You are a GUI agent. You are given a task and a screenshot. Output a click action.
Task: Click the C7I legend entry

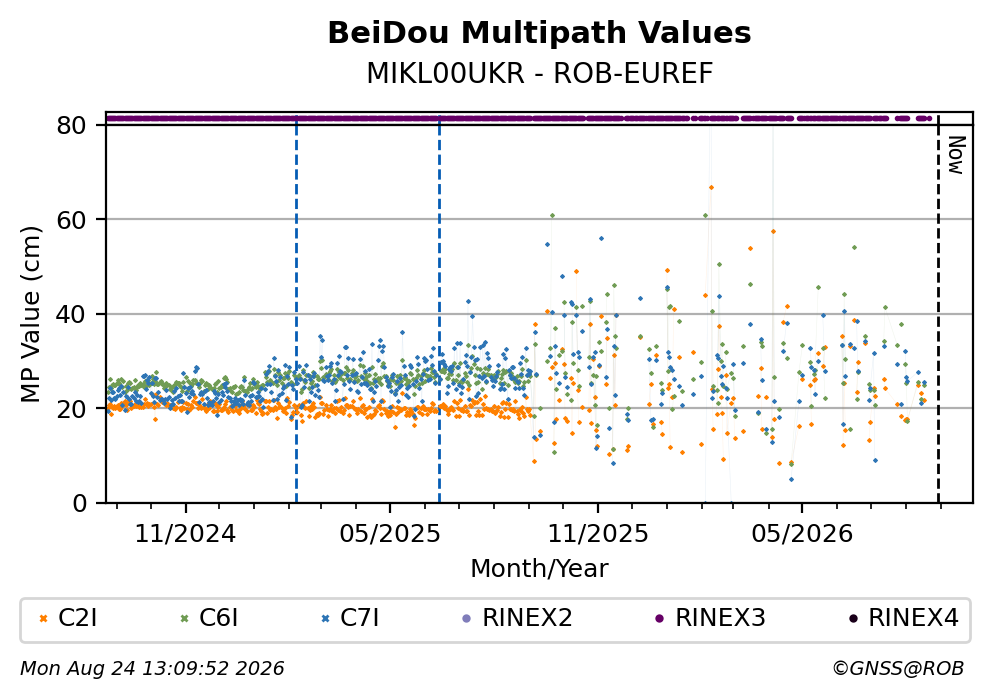[x=350, y=618]
